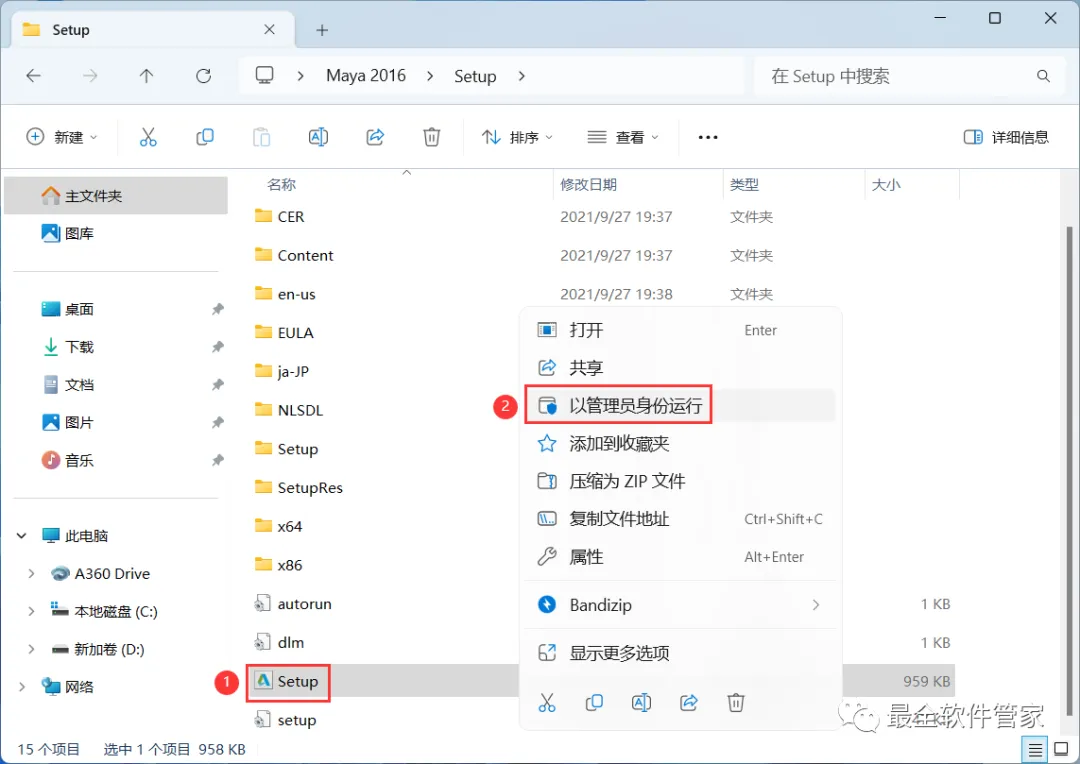Click the PC monitor icon in address bar
The image size is (1080, 764).
(x=264, y=75)
